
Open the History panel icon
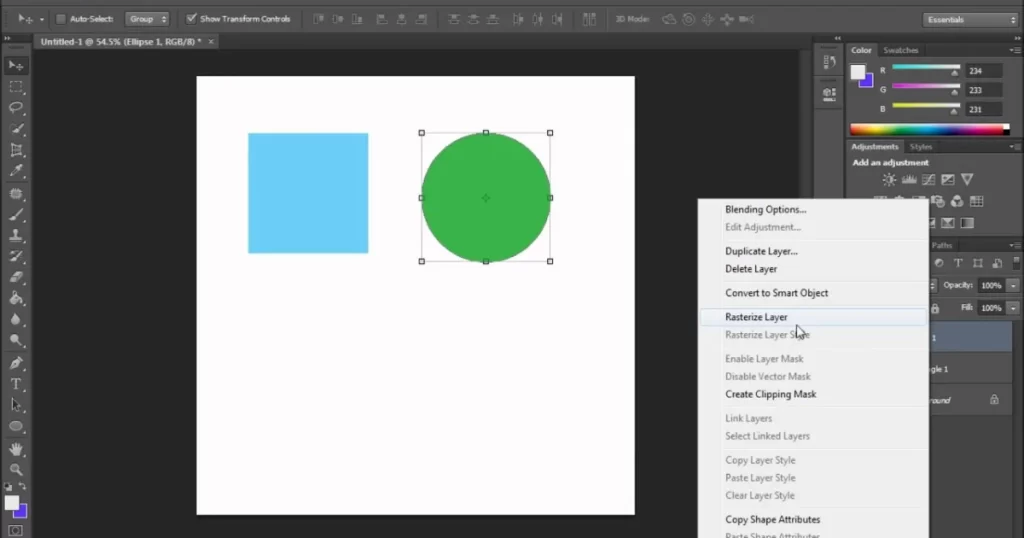click(829, 62)
